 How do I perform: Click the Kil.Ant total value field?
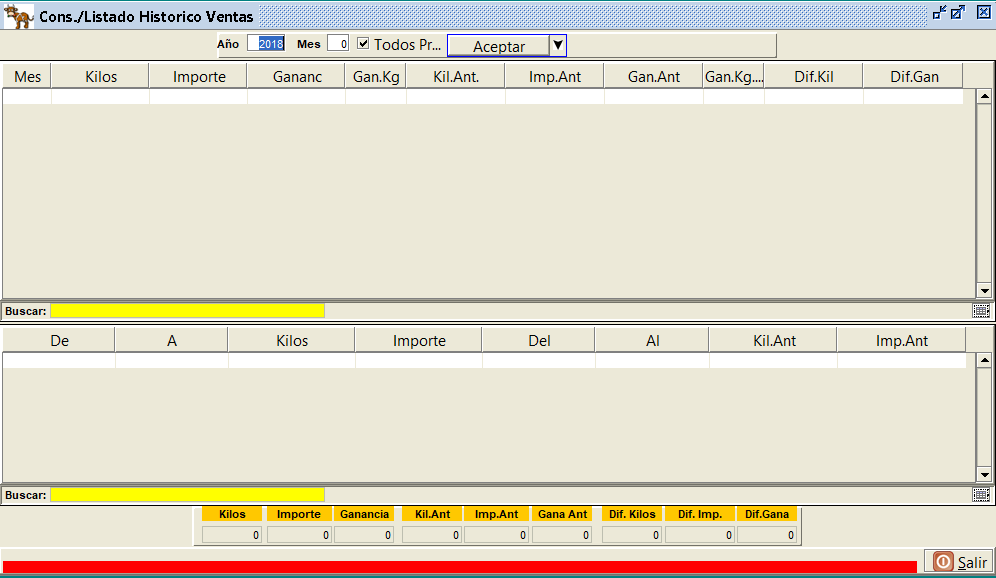[431, 535]
